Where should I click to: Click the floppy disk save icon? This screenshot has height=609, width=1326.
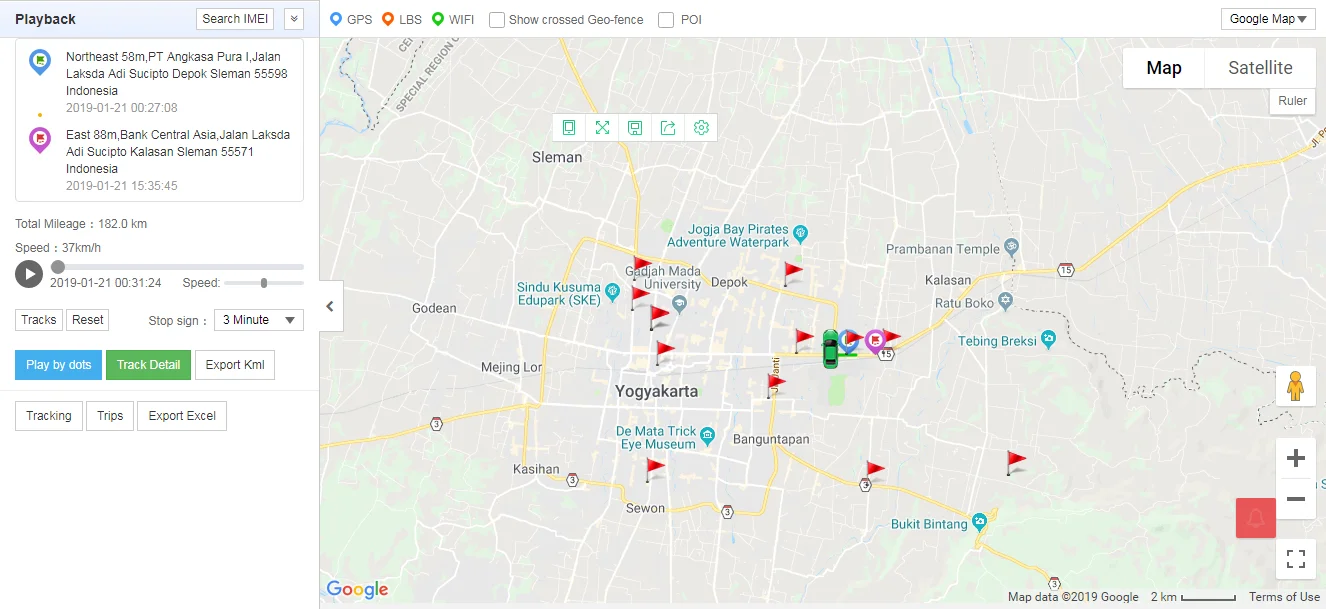click(635, 127)
